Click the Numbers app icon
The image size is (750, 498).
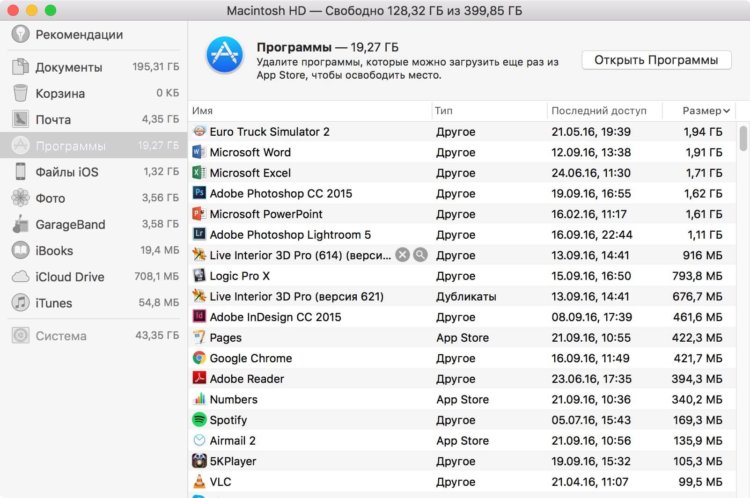click(199, 398)
